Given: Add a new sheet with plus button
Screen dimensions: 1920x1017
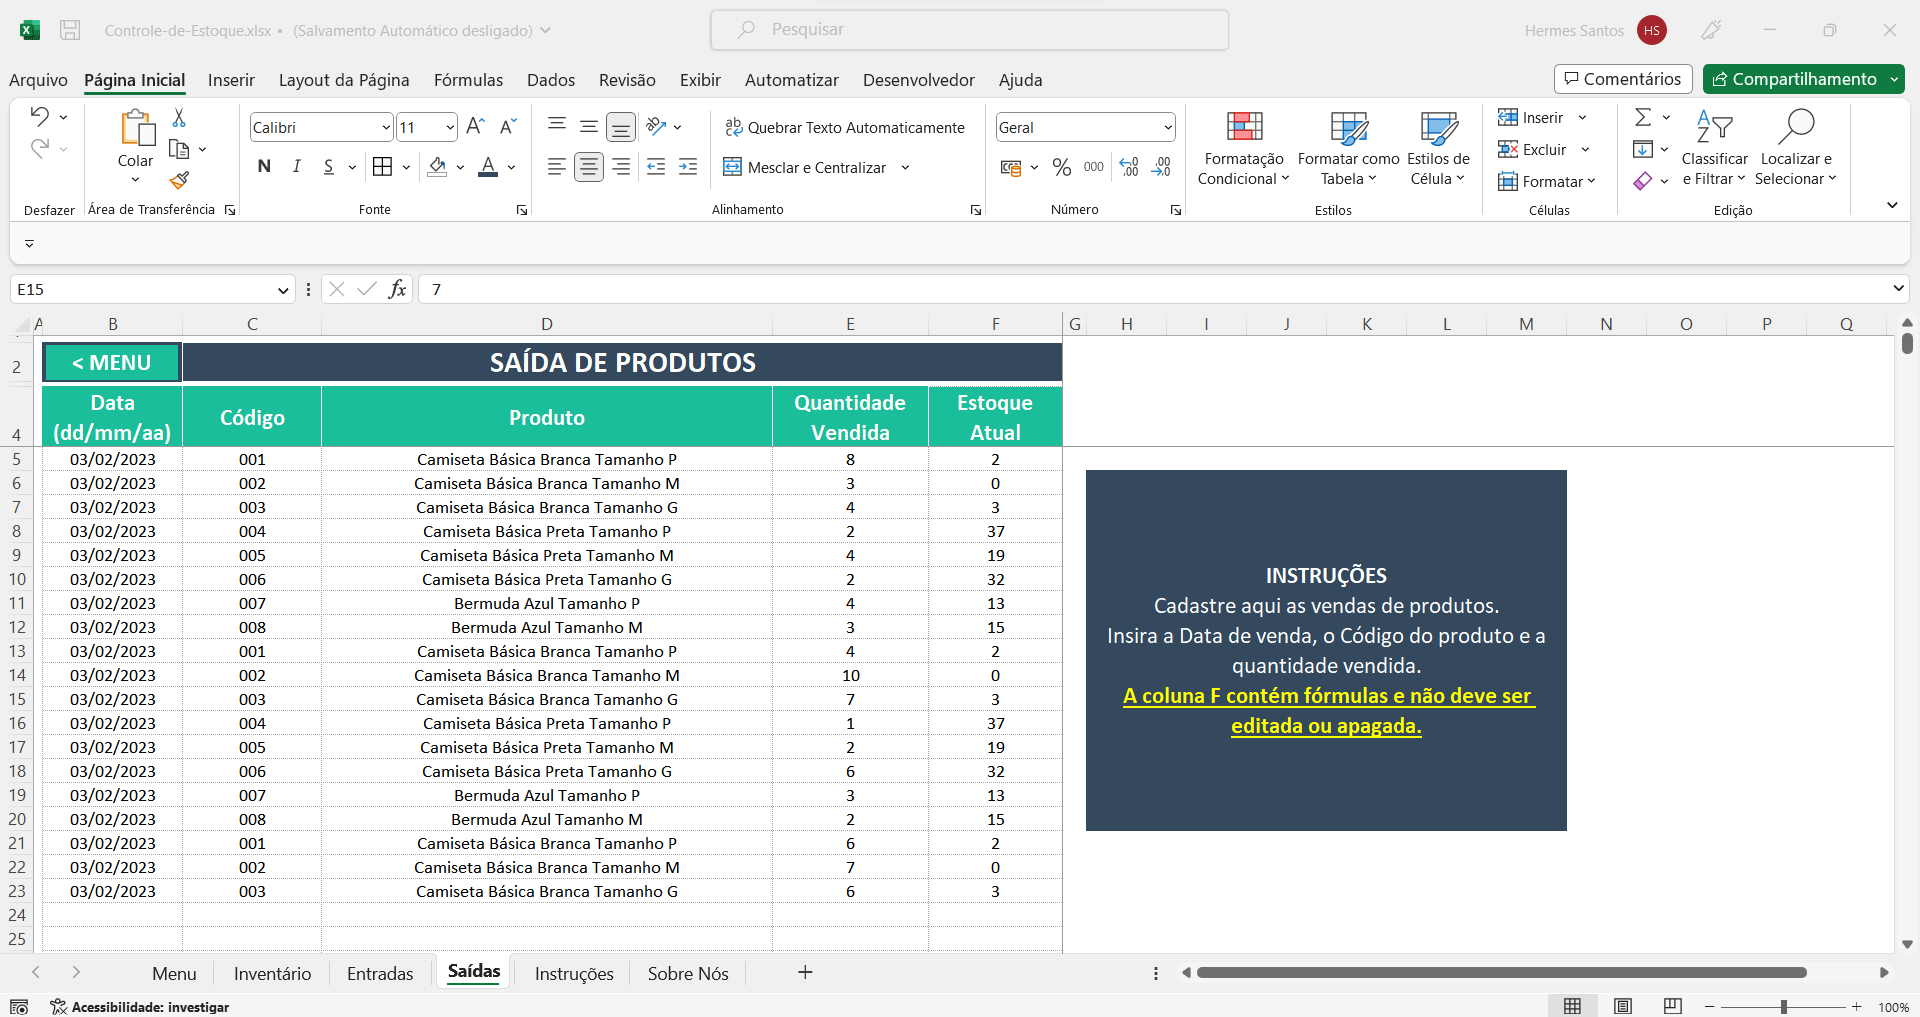Looking at the screenshot, I should [805, 972].
